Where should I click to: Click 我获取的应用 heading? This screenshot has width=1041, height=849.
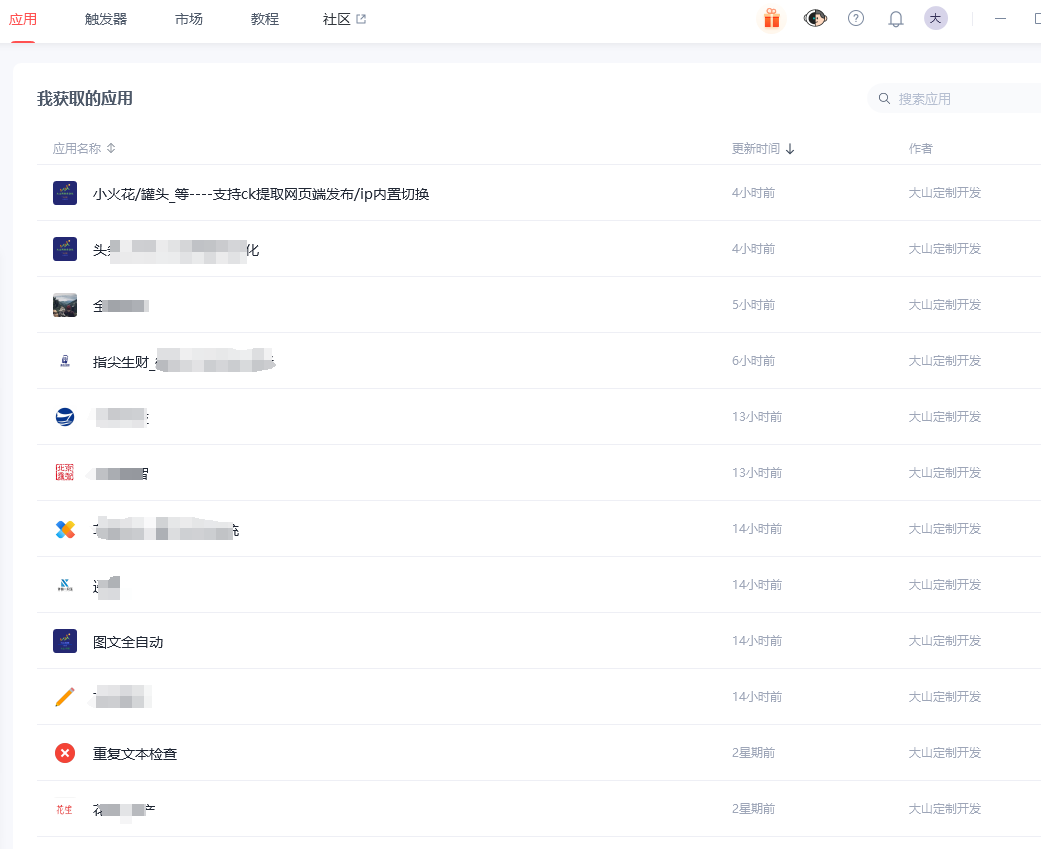[84, 98]
